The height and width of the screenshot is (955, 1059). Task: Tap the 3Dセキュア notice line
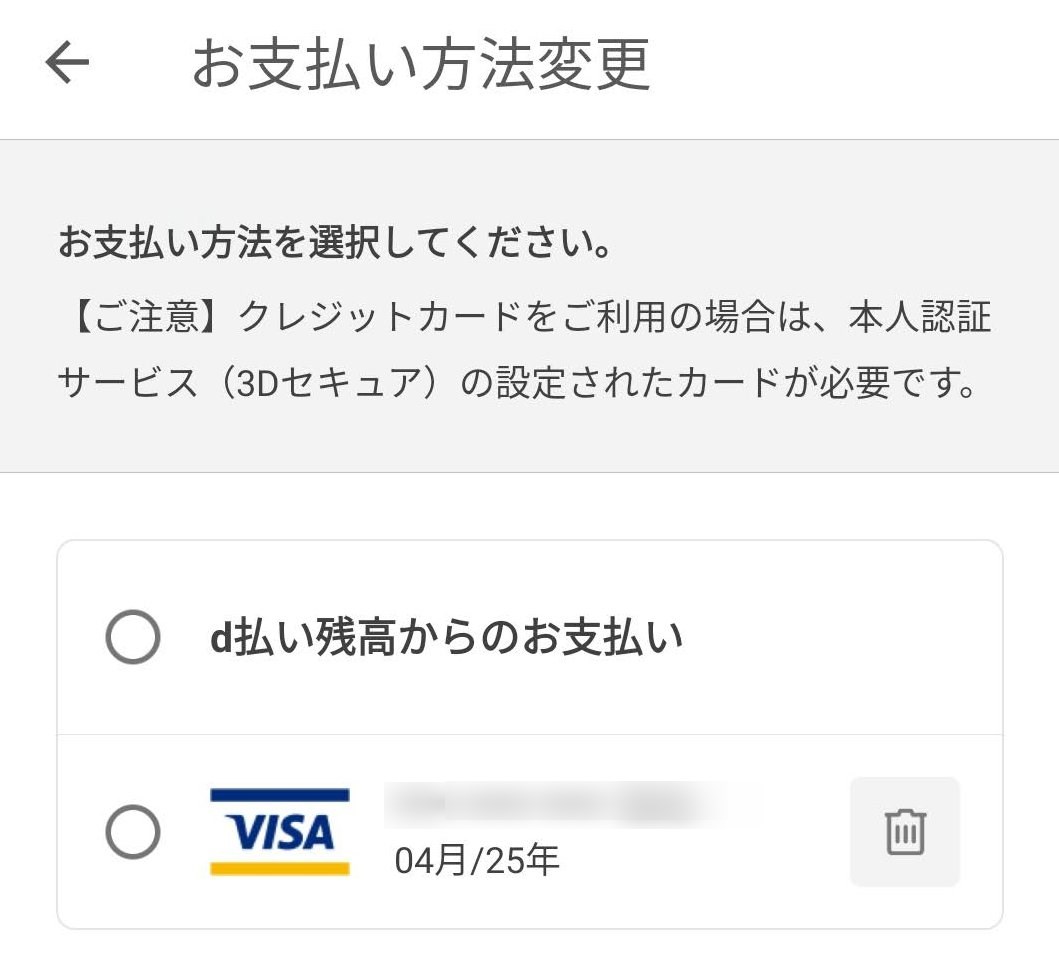click(x=518, y=382)
